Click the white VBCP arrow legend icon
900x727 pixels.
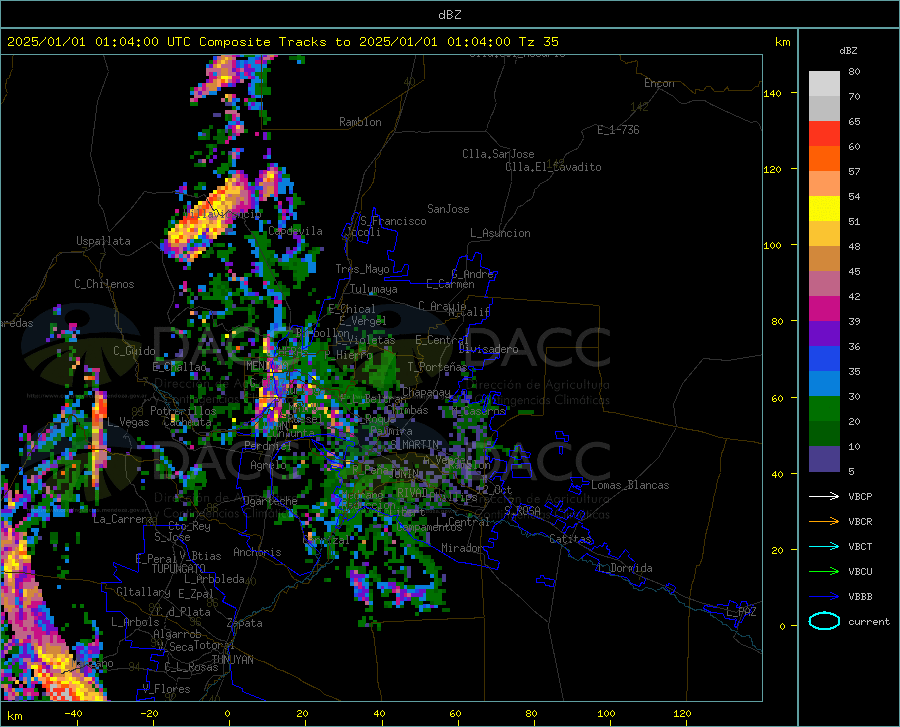824,496
